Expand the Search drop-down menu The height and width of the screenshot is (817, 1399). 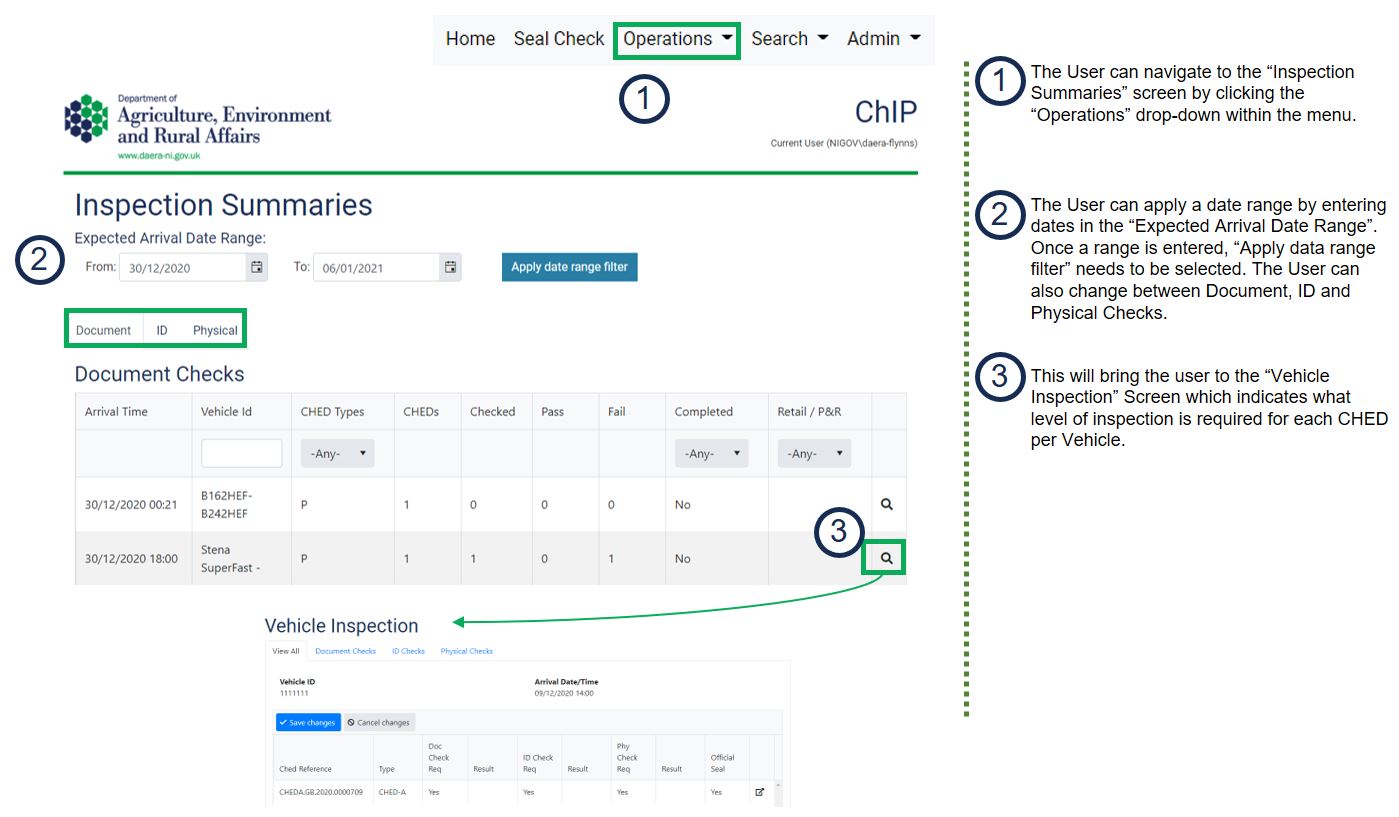(x=789, y=39)
